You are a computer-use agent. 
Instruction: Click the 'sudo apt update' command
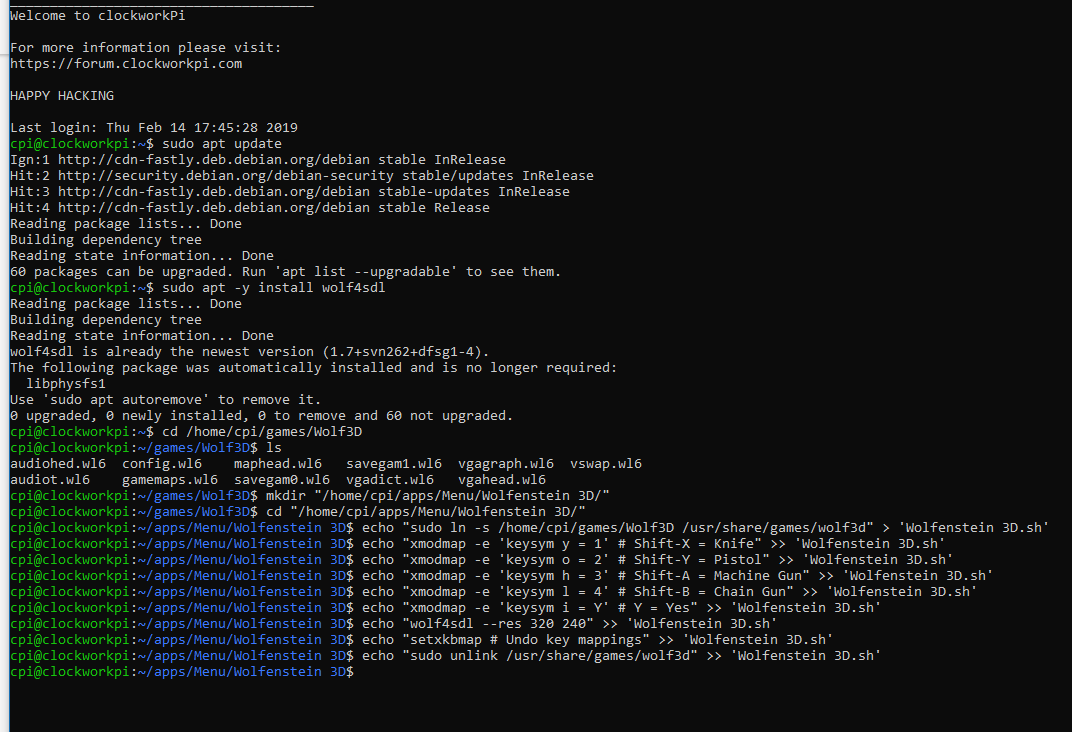pos(222,144)
